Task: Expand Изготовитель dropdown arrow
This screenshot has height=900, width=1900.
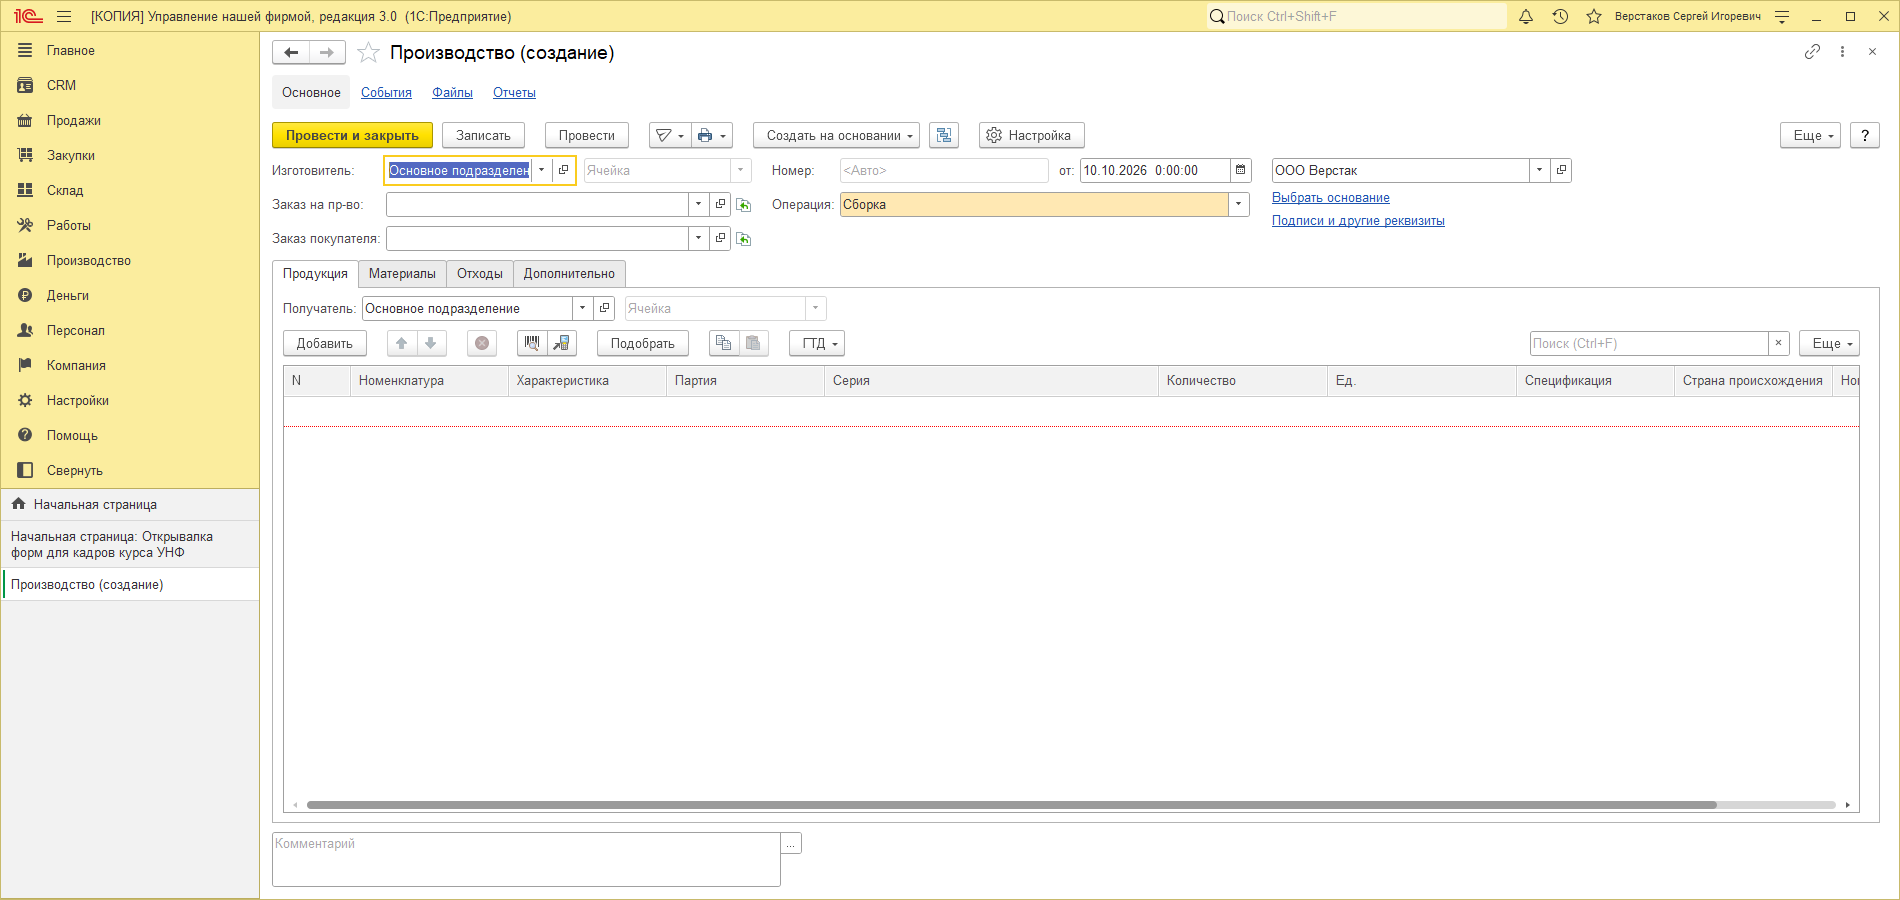Action: pyautogui.click(x=541, y=170)
